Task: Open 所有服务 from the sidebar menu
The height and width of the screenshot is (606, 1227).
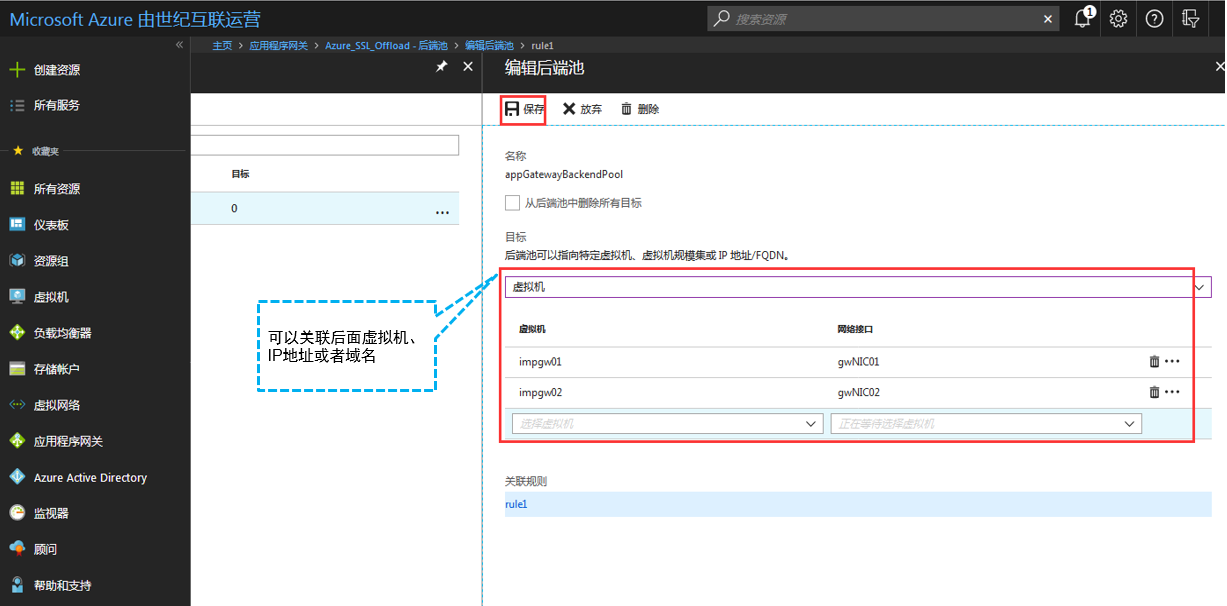Action: (55, 103)
